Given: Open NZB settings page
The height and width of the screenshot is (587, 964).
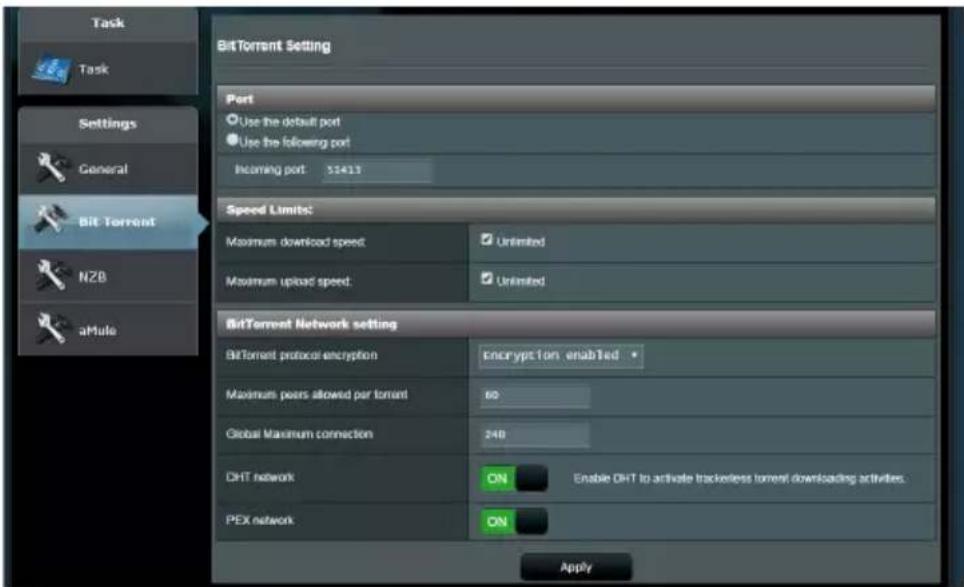Looking at the screenshot, I should tap(108, 276).
